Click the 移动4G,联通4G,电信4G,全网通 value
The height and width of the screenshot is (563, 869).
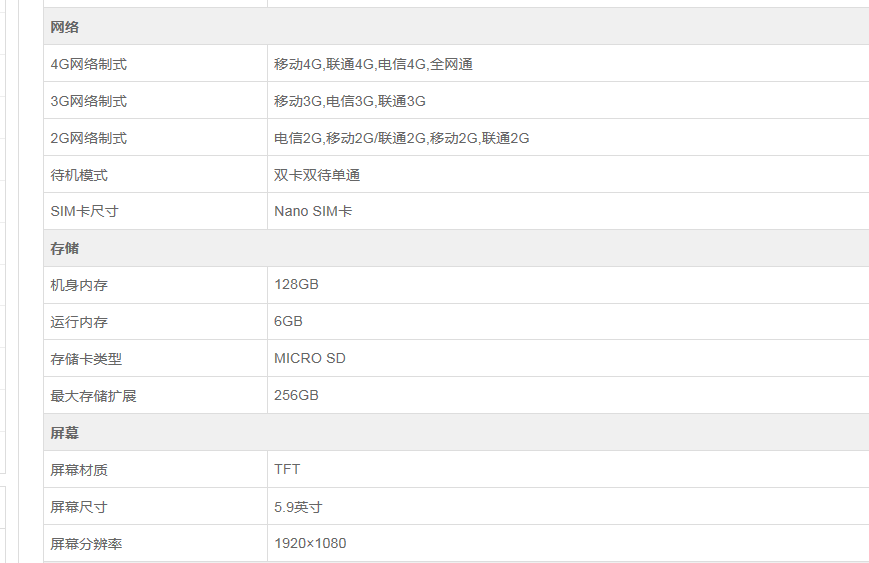[x=373, y=64]
